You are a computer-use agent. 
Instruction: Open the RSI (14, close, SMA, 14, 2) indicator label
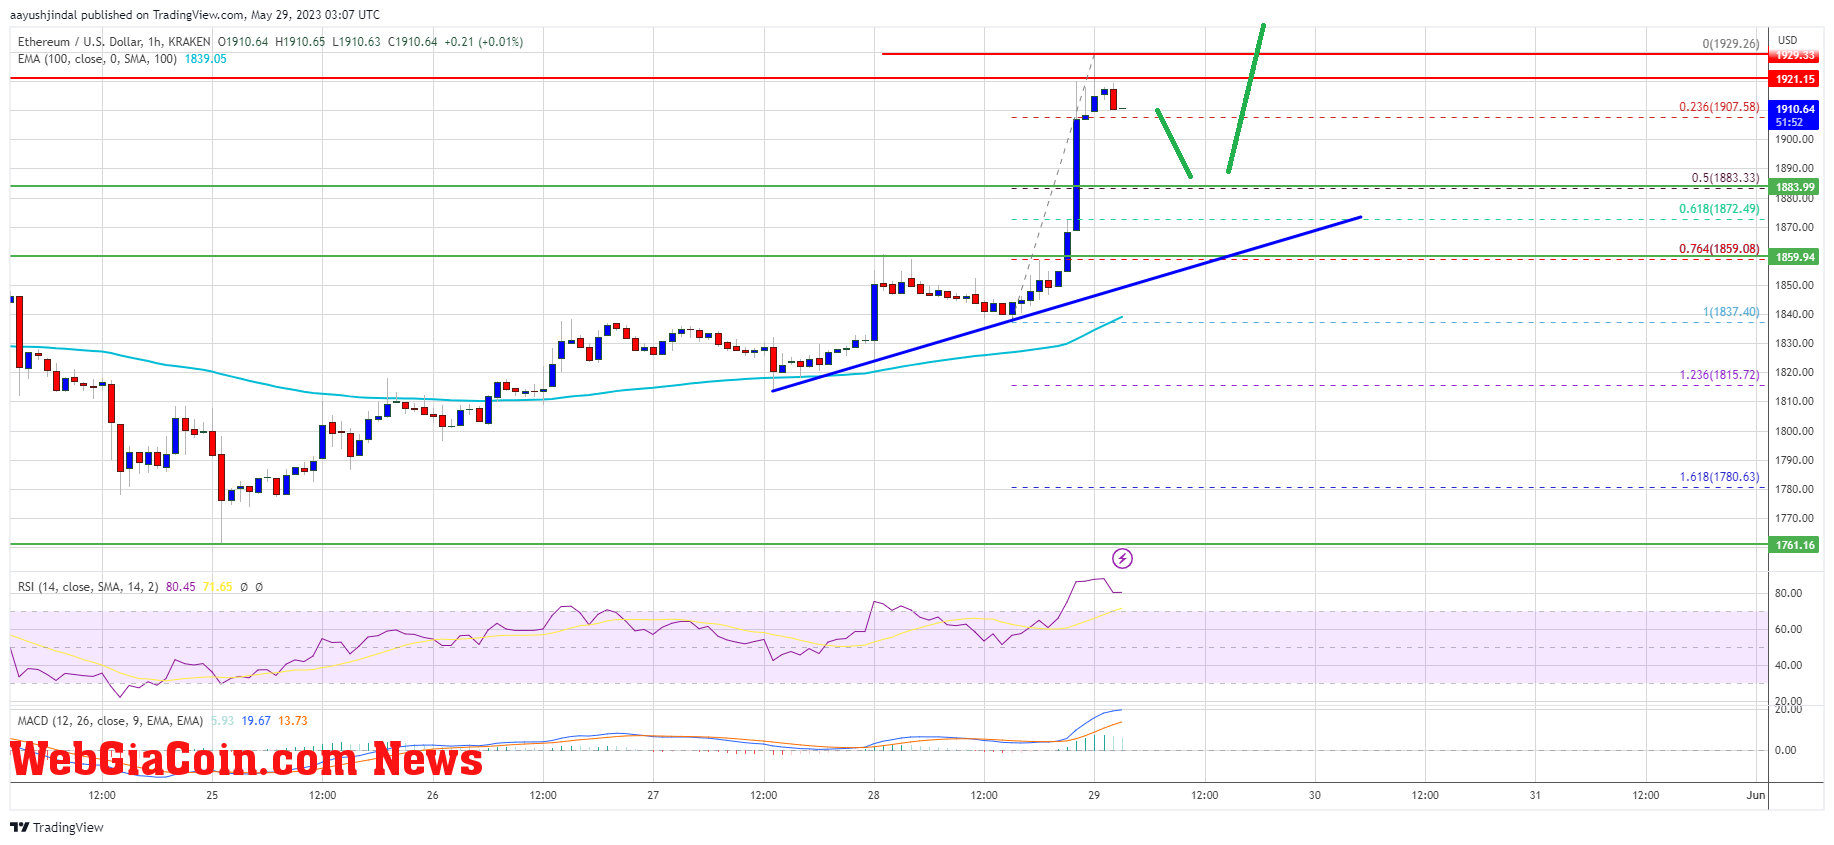click(88, 587)
